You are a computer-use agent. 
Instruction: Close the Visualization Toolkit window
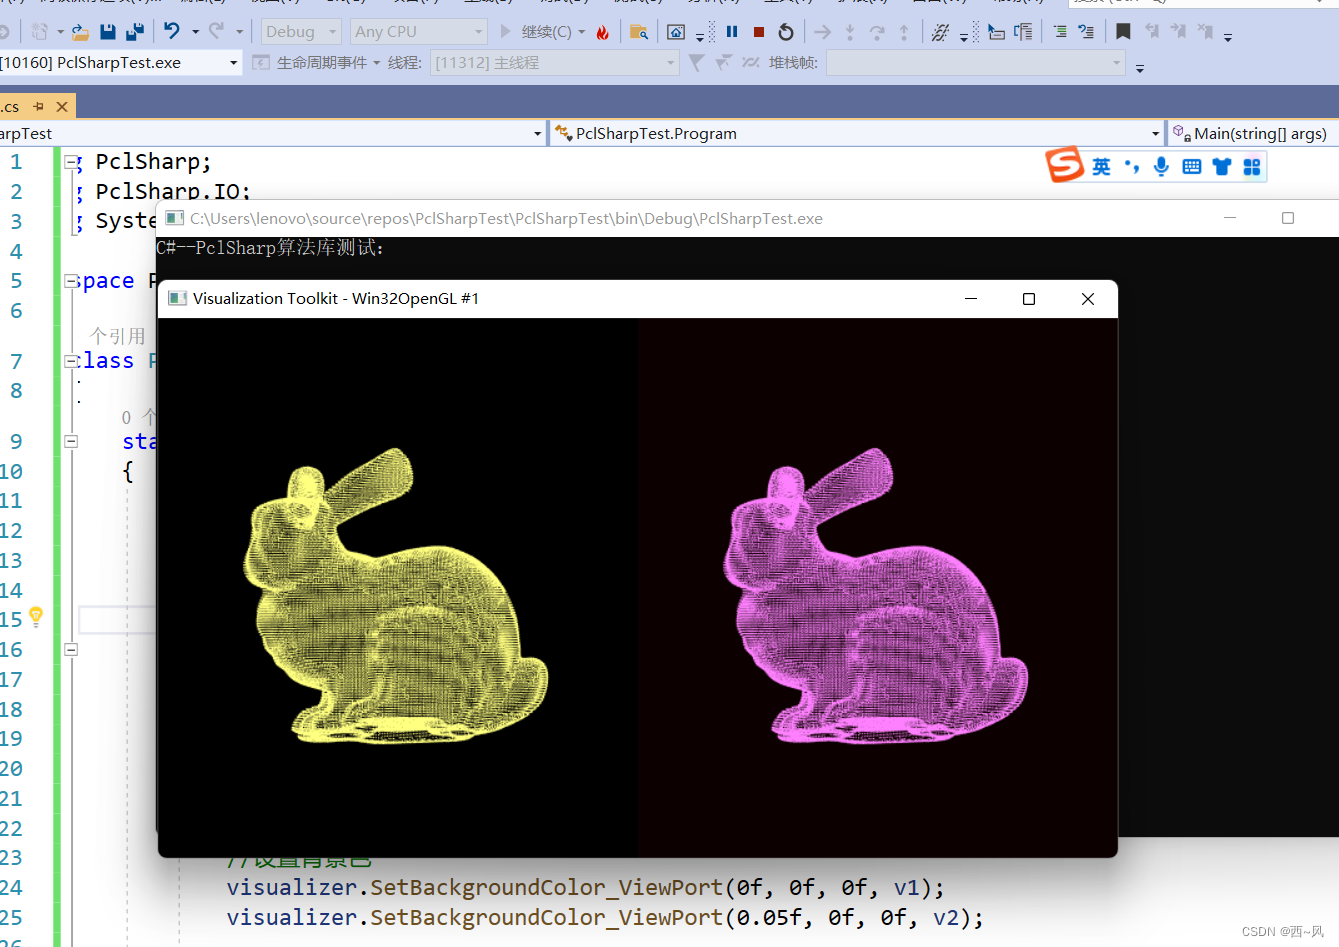point(1088,299)
